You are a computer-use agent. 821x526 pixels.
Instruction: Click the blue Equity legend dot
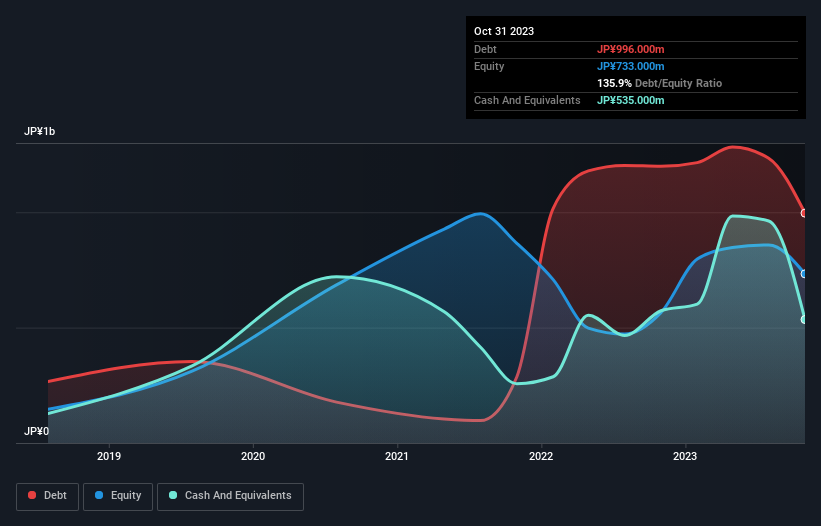pyautogui.click(x=99, y=495)
